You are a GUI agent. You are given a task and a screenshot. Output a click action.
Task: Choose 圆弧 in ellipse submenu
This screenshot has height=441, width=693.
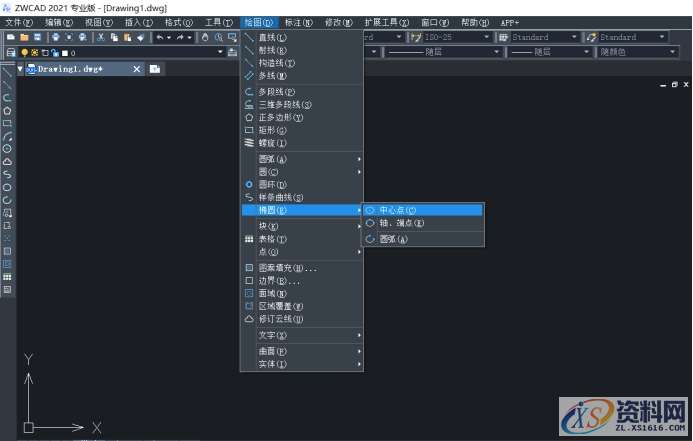pos(423,239)
